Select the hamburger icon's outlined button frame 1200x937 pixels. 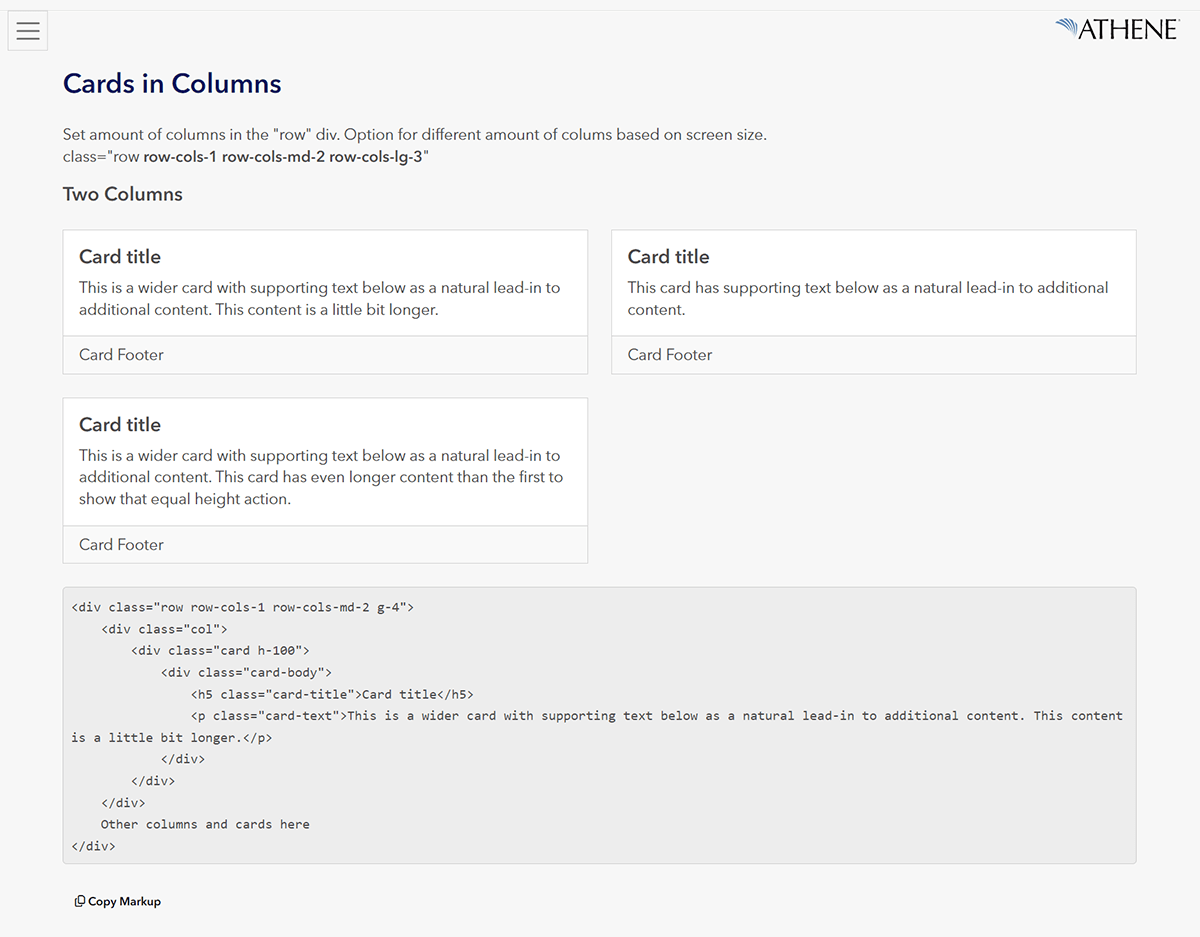[27, 30]
